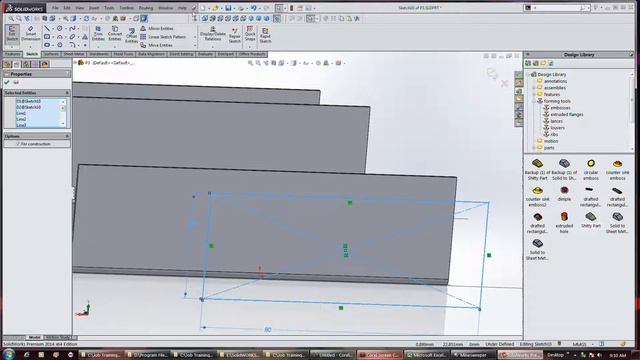Click the search field at top right
The height and width of the screenshot is (360, 640).
556,8
